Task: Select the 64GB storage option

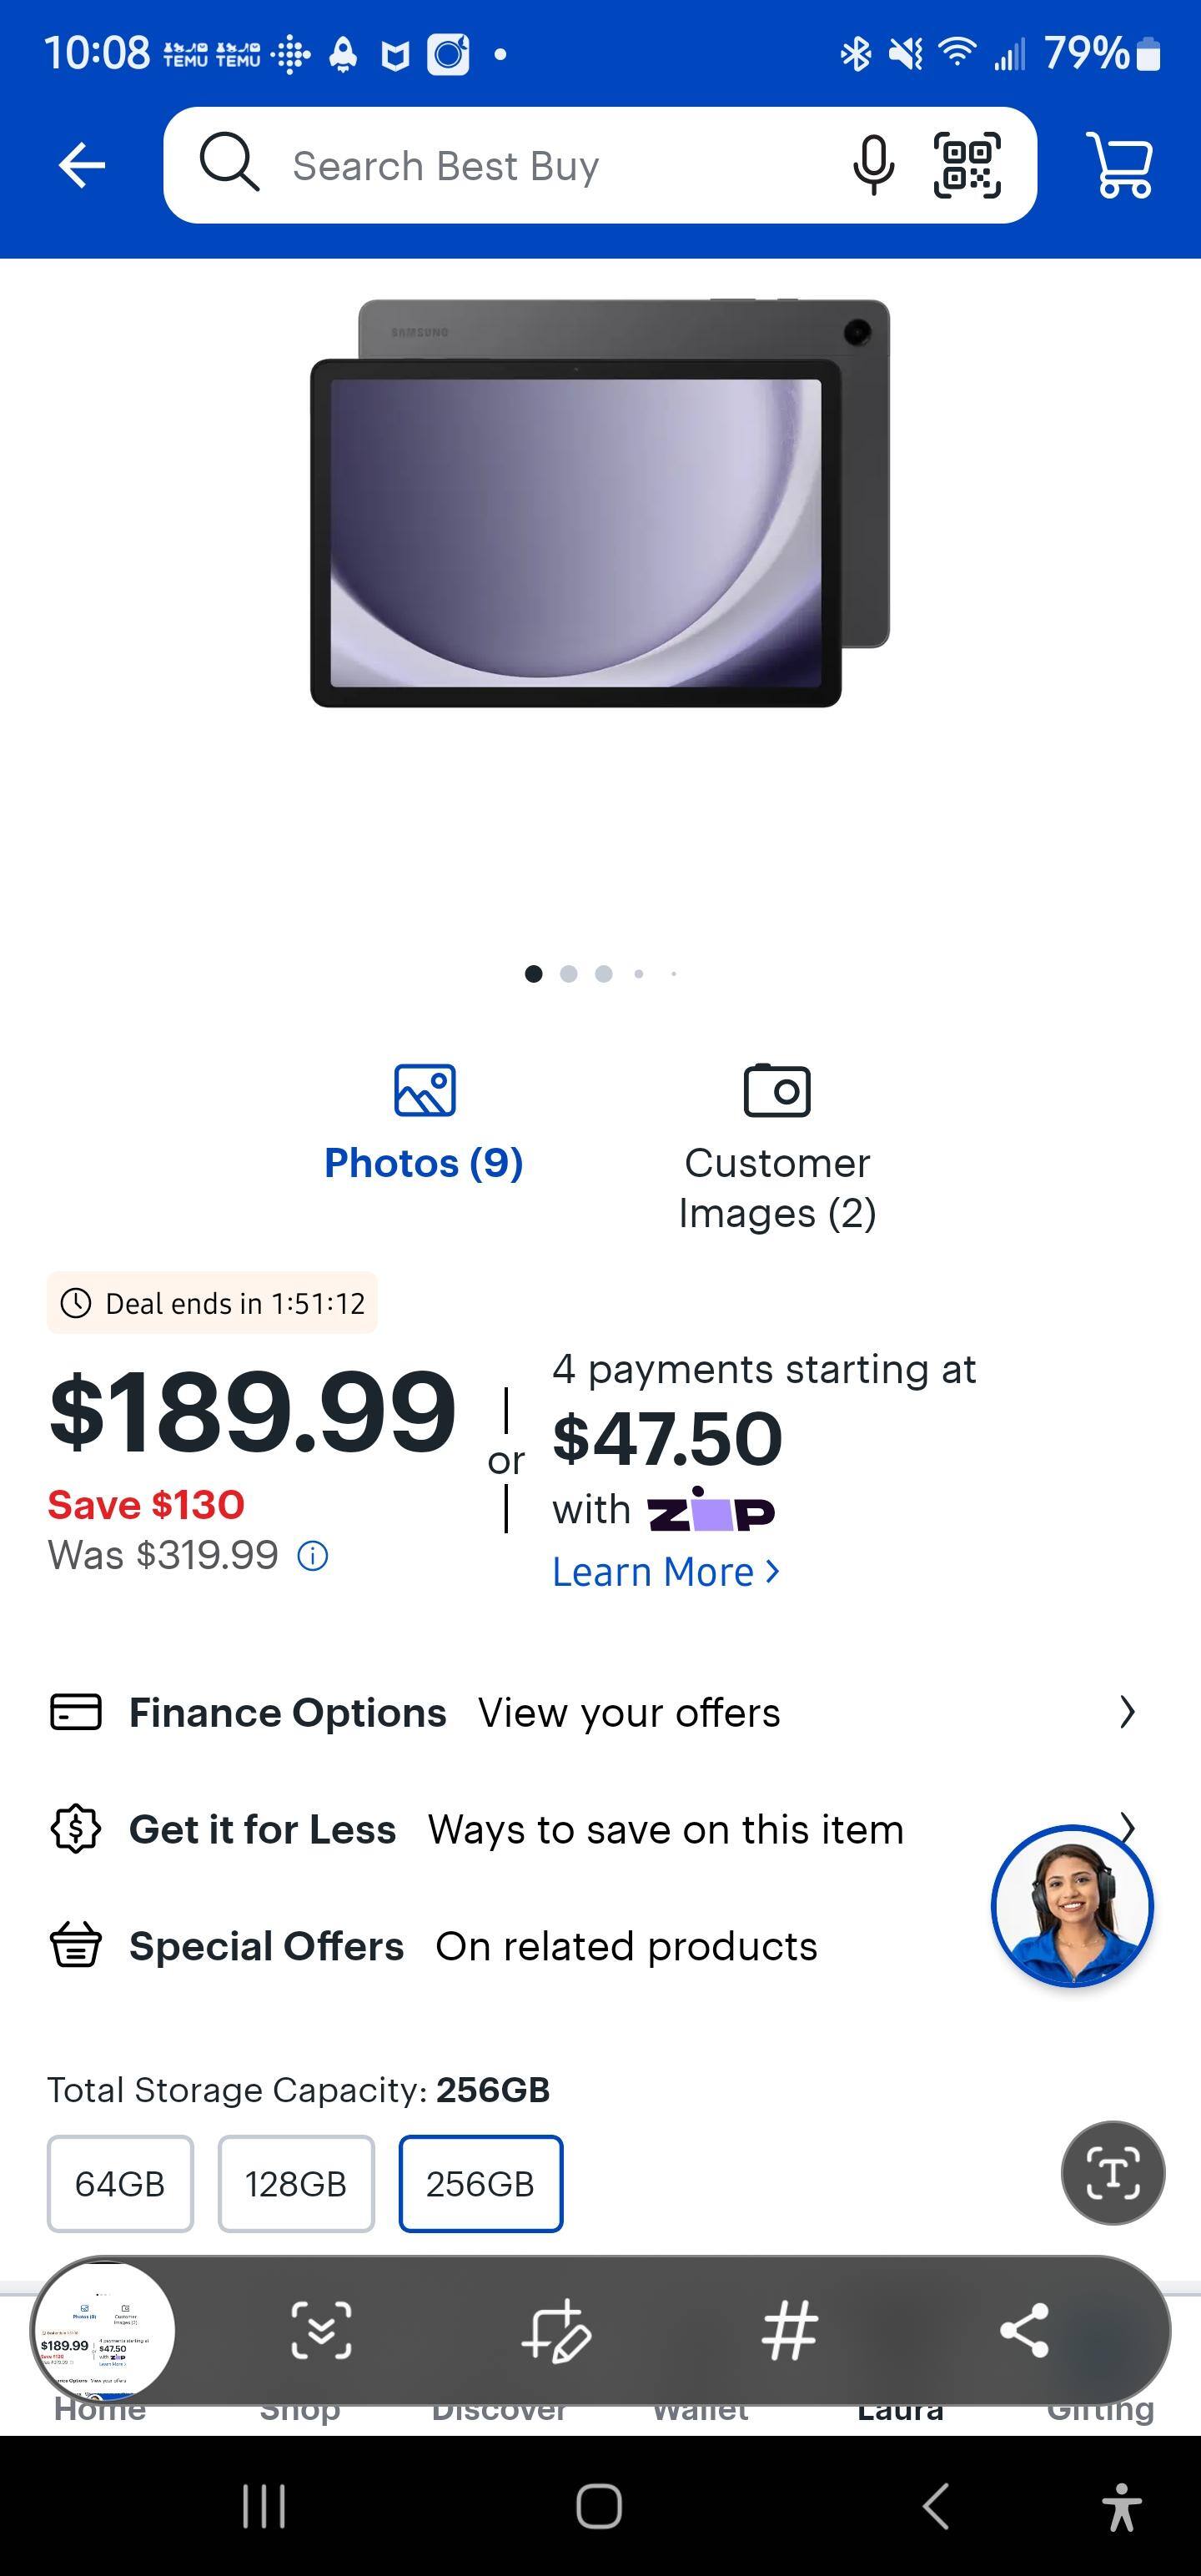Action: [119, 2183]
